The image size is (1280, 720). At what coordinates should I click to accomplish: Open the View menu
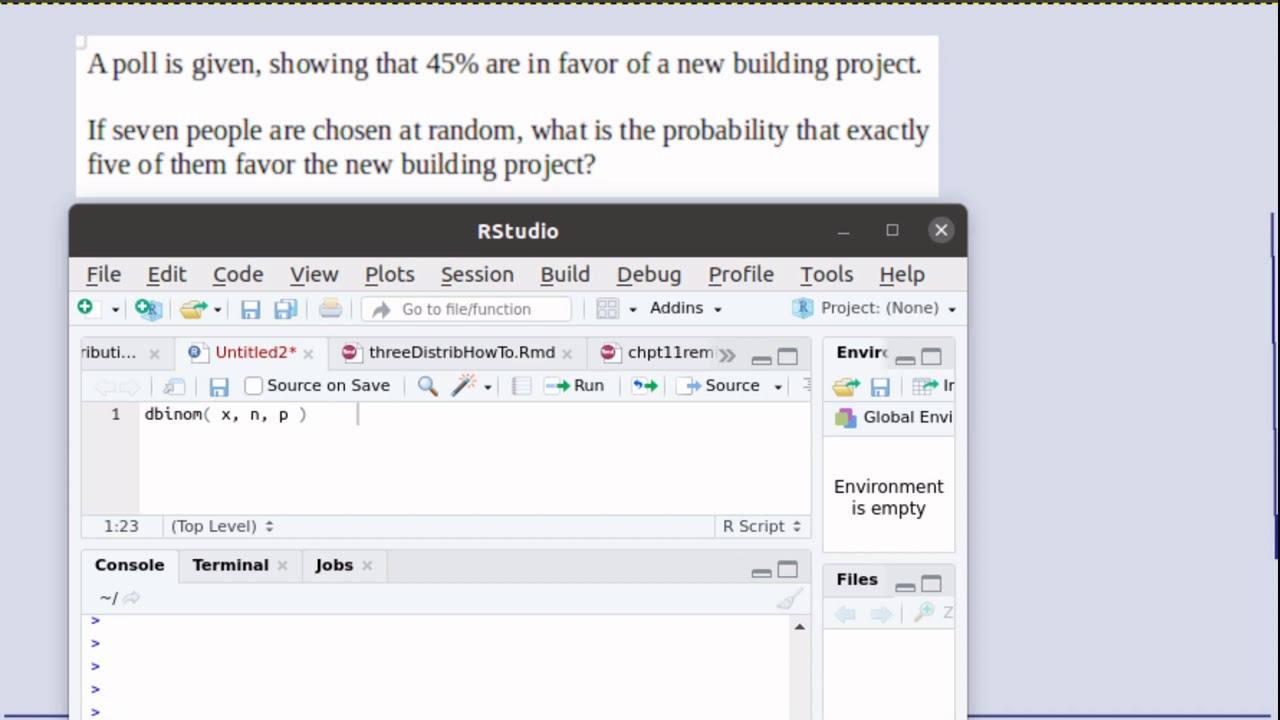point(314,274)
